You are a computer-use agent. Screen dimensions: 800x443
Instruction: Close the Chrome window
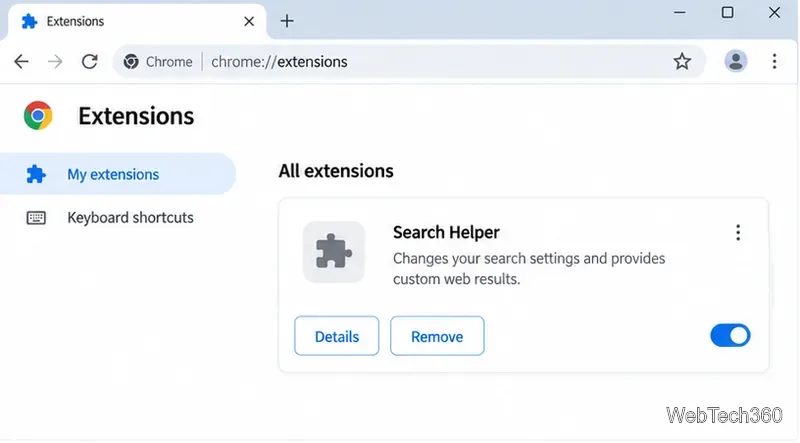click(774, 12)
